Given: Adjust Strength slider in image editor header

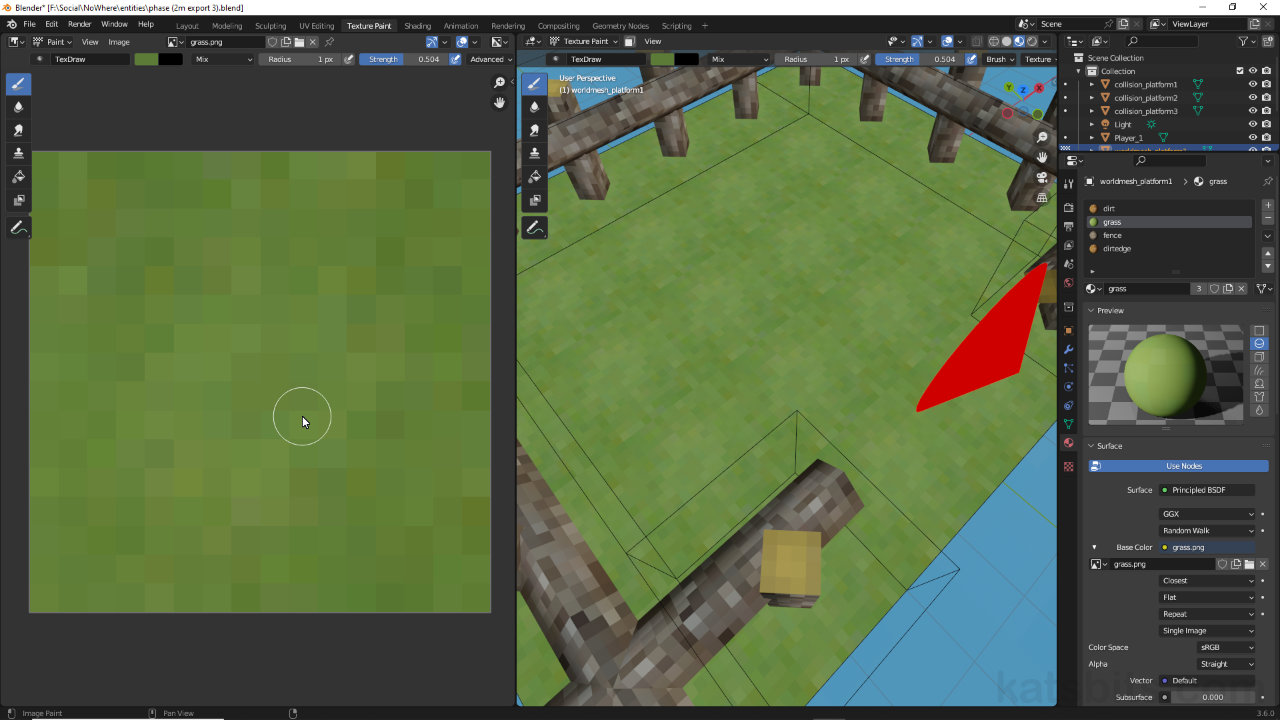Looking at the screenshot, I should pyautogui.click(x=403, y=59).
